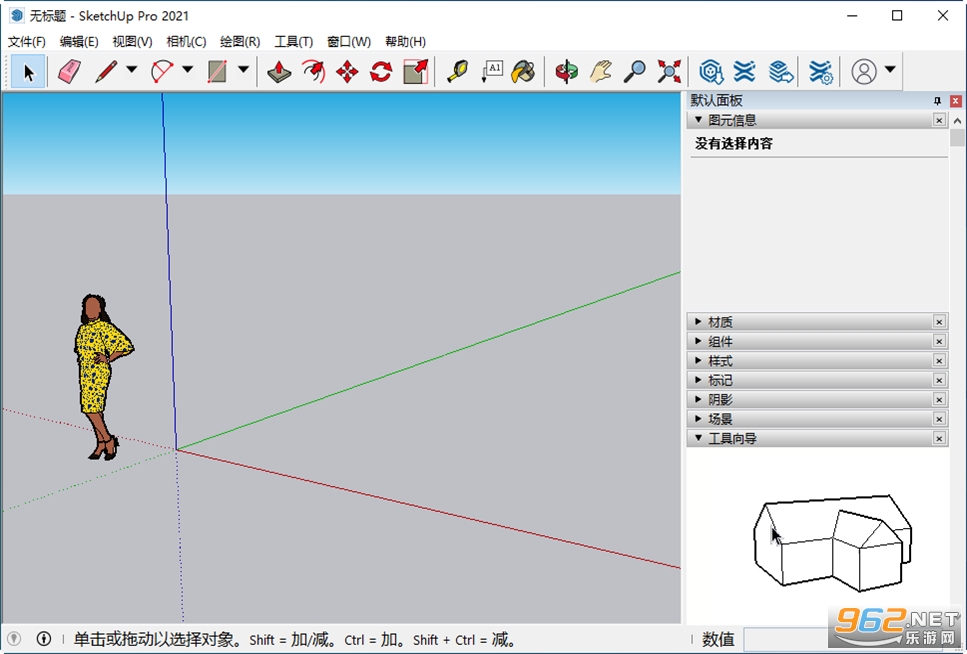
Task: Close the 材质 panel section
Action: (x=939, y=321)
